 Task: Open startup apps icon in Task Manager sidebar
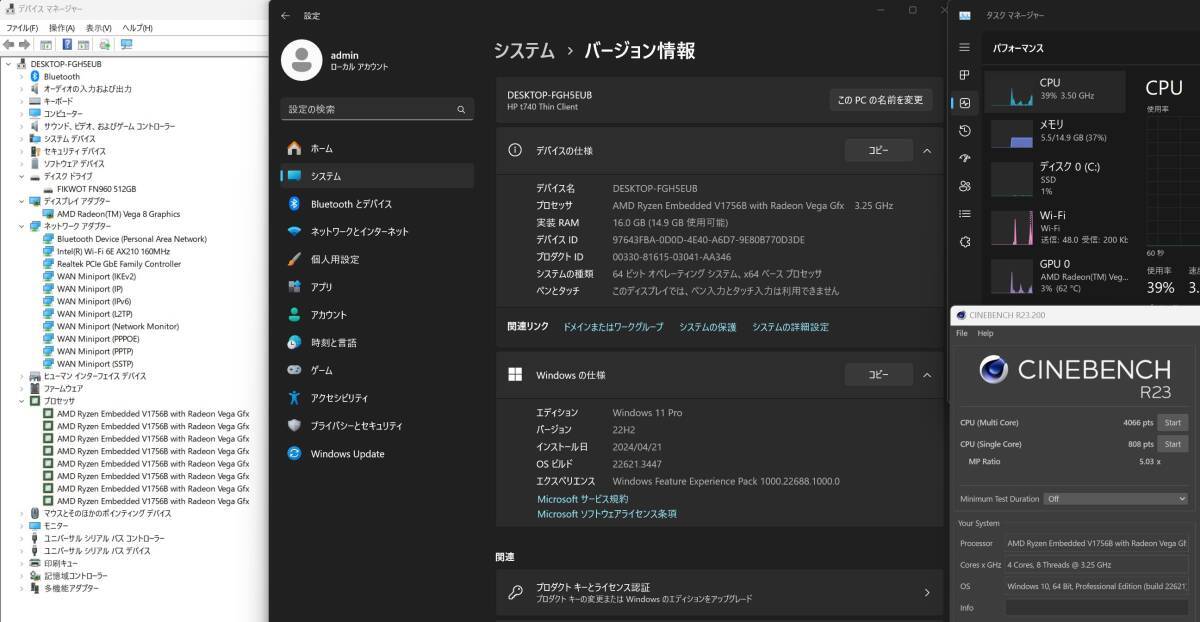click(964, 158)
